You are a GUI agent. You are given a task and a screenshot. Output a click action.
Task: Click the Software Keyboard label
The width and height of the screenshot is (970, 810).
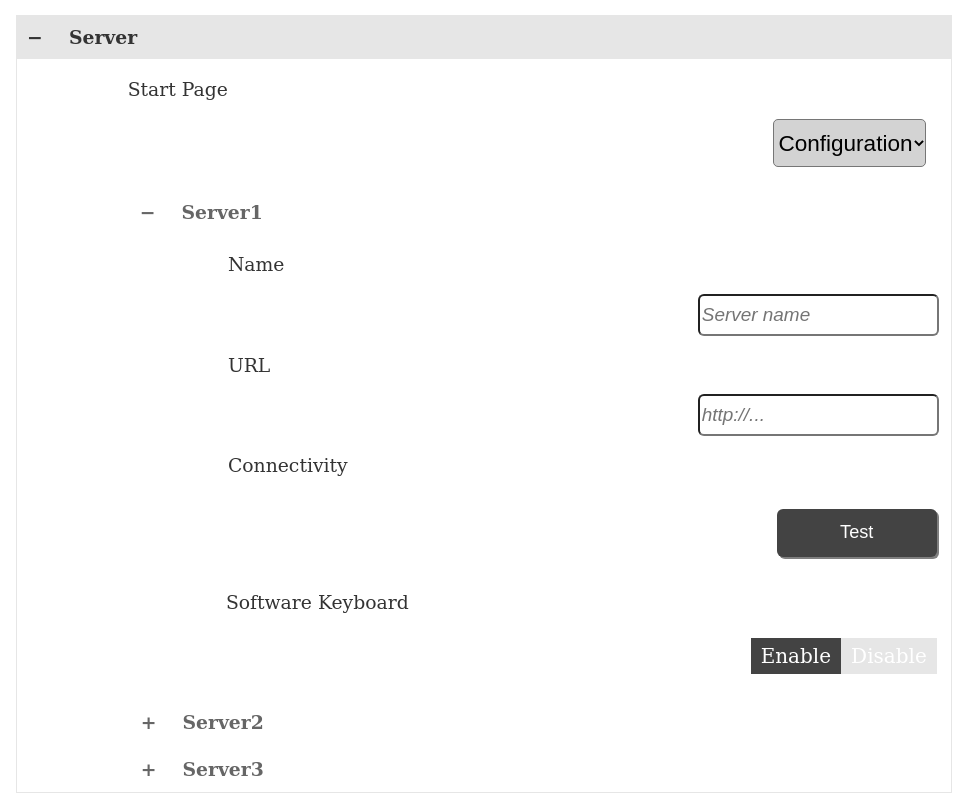click(x=317, y=603)
